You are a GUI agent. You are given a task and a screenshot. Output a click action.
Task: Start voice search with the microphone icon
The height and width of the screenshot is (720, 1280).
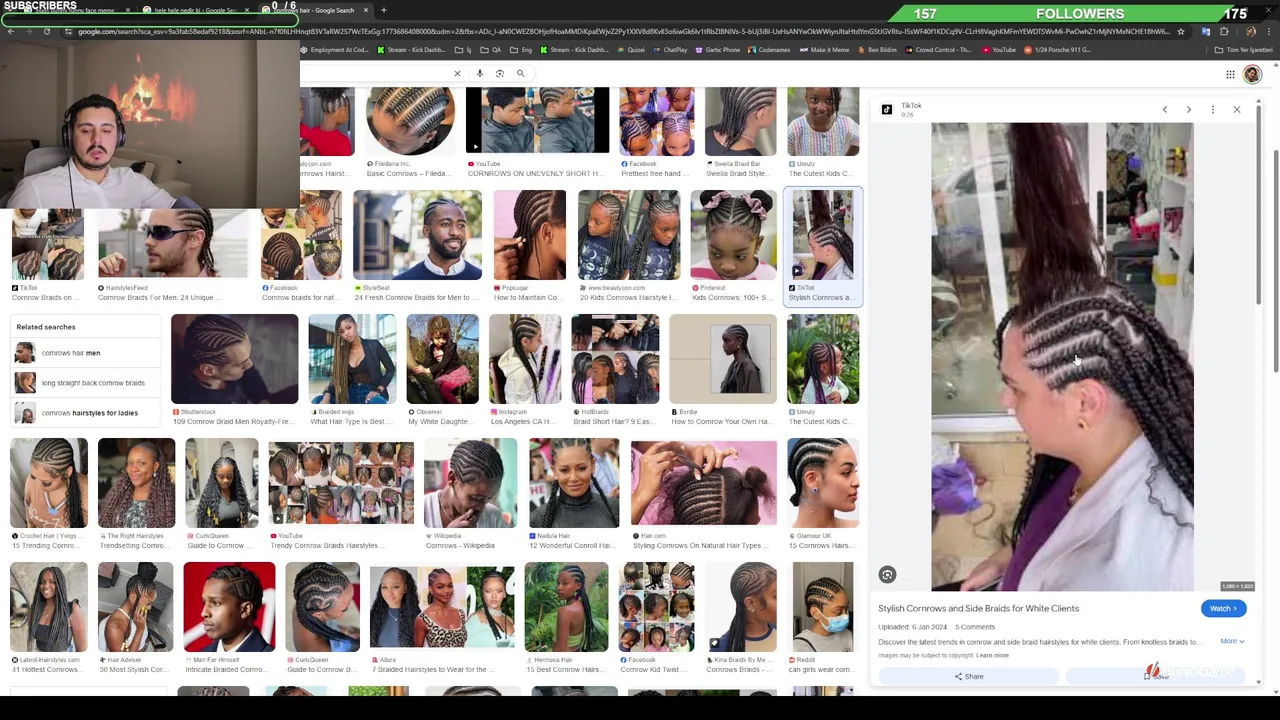coord(480,73)
